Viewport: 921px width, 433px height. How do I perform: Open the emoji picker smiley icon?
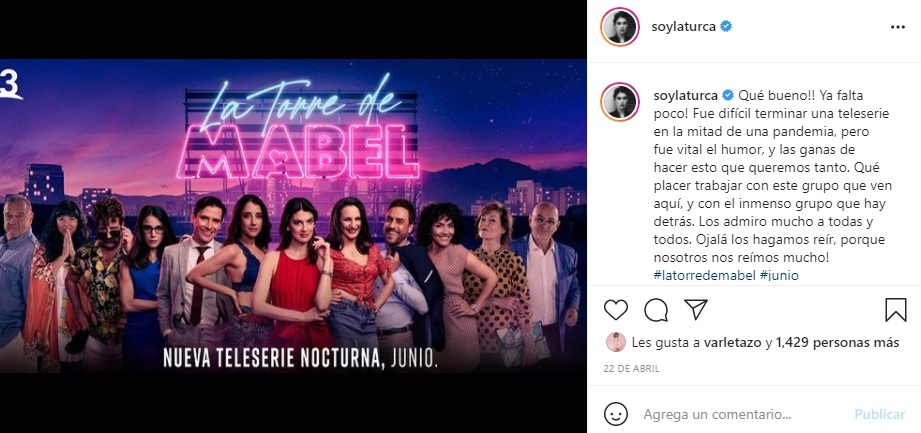coord(616,414)
